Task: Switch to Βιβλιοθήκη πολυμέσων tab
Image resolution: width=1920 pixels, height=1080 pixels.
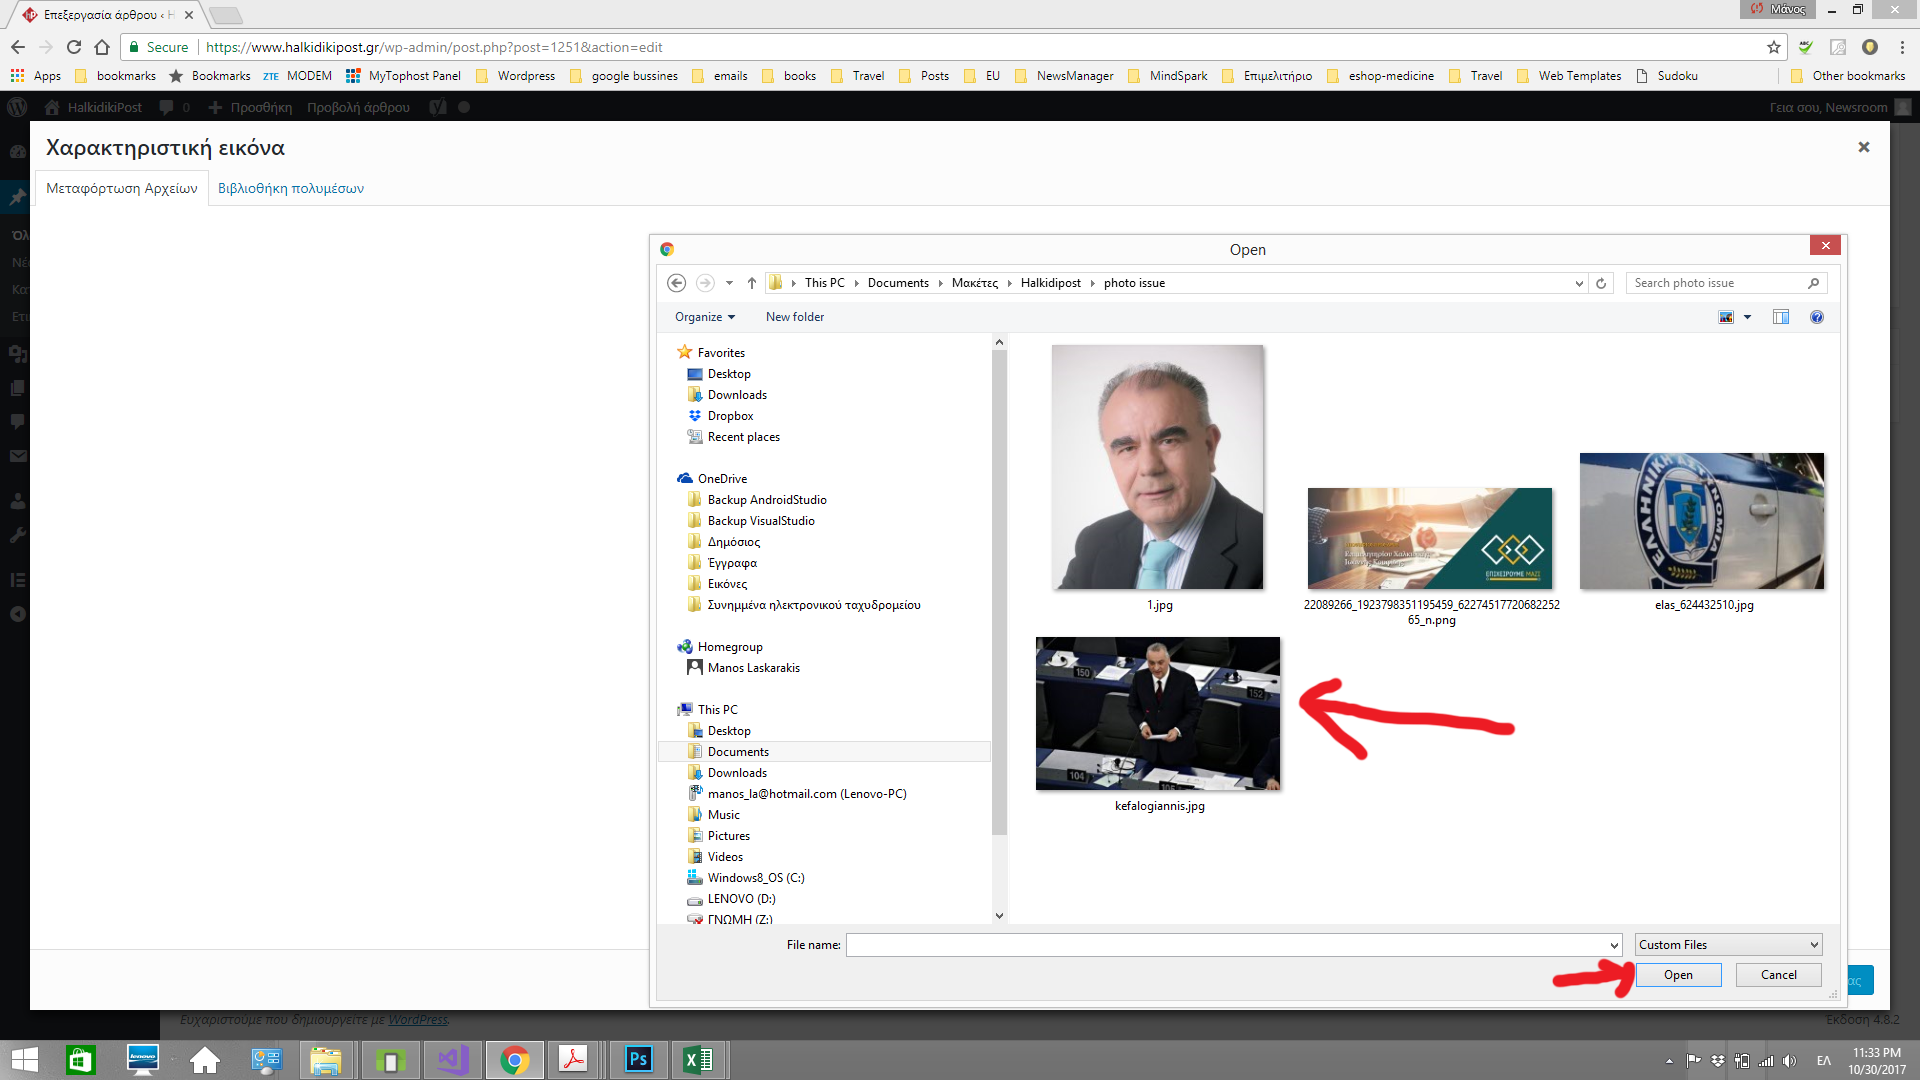Action: click(x=290, y=188)
